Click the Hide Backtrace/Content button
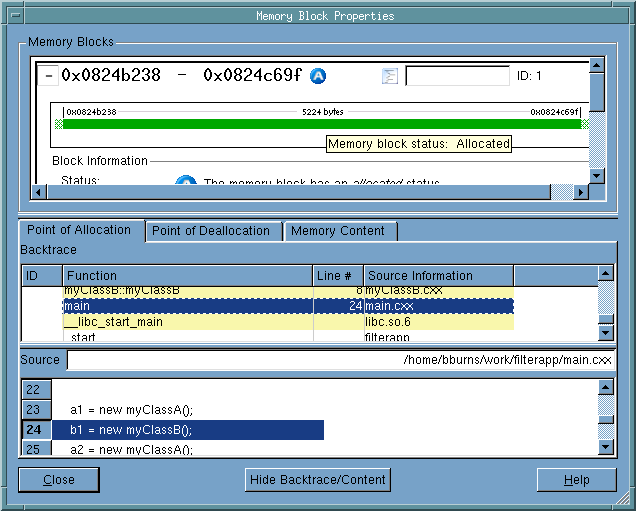This screenshot has width=636, height=511. (x=318, y=480)
